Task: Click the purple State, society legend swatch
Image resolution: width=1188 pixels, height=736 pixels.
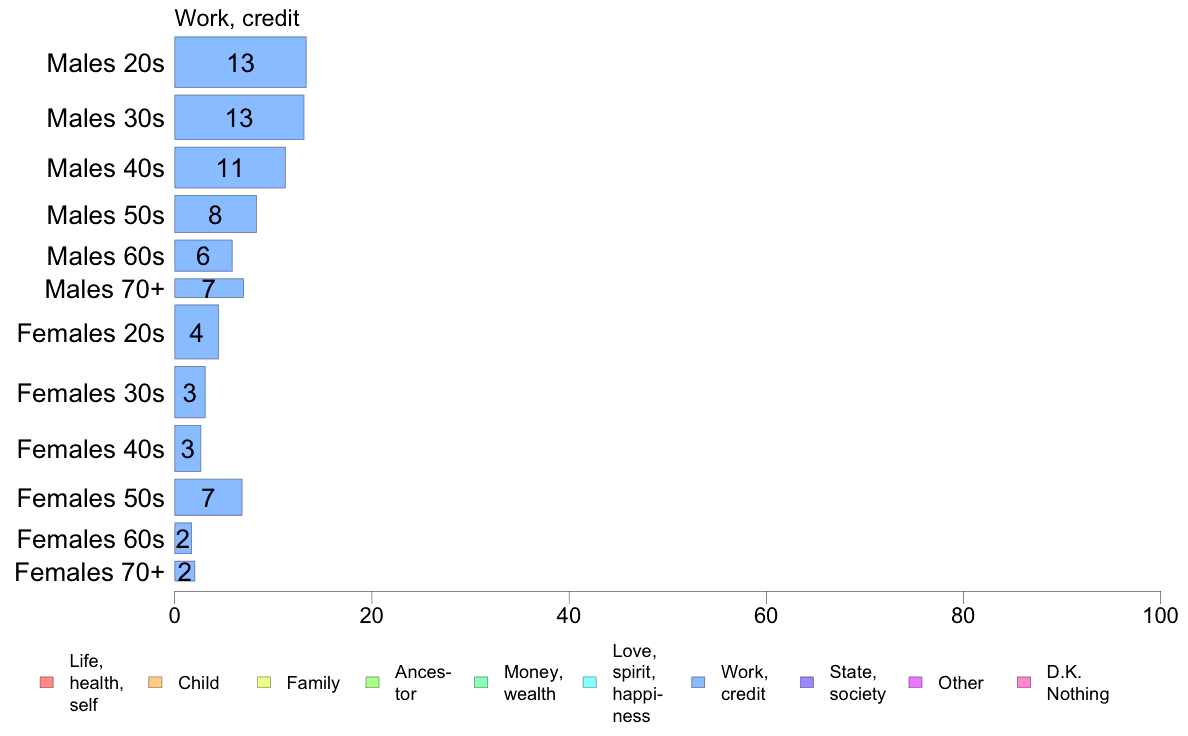Action: point(807,683)
